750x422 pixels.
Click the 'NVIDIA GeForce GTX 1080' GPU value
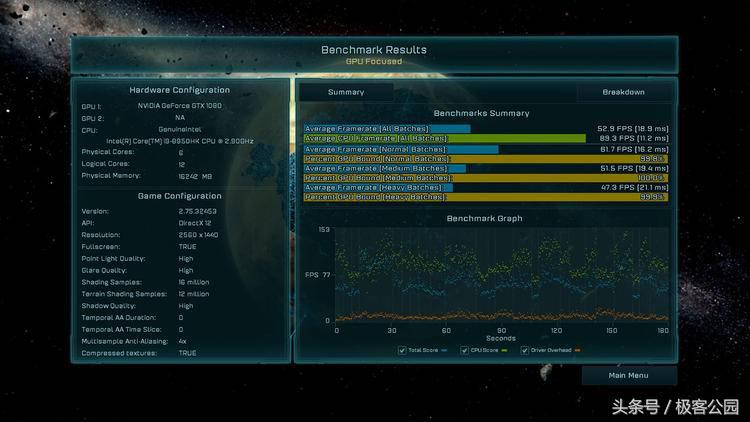179,106
